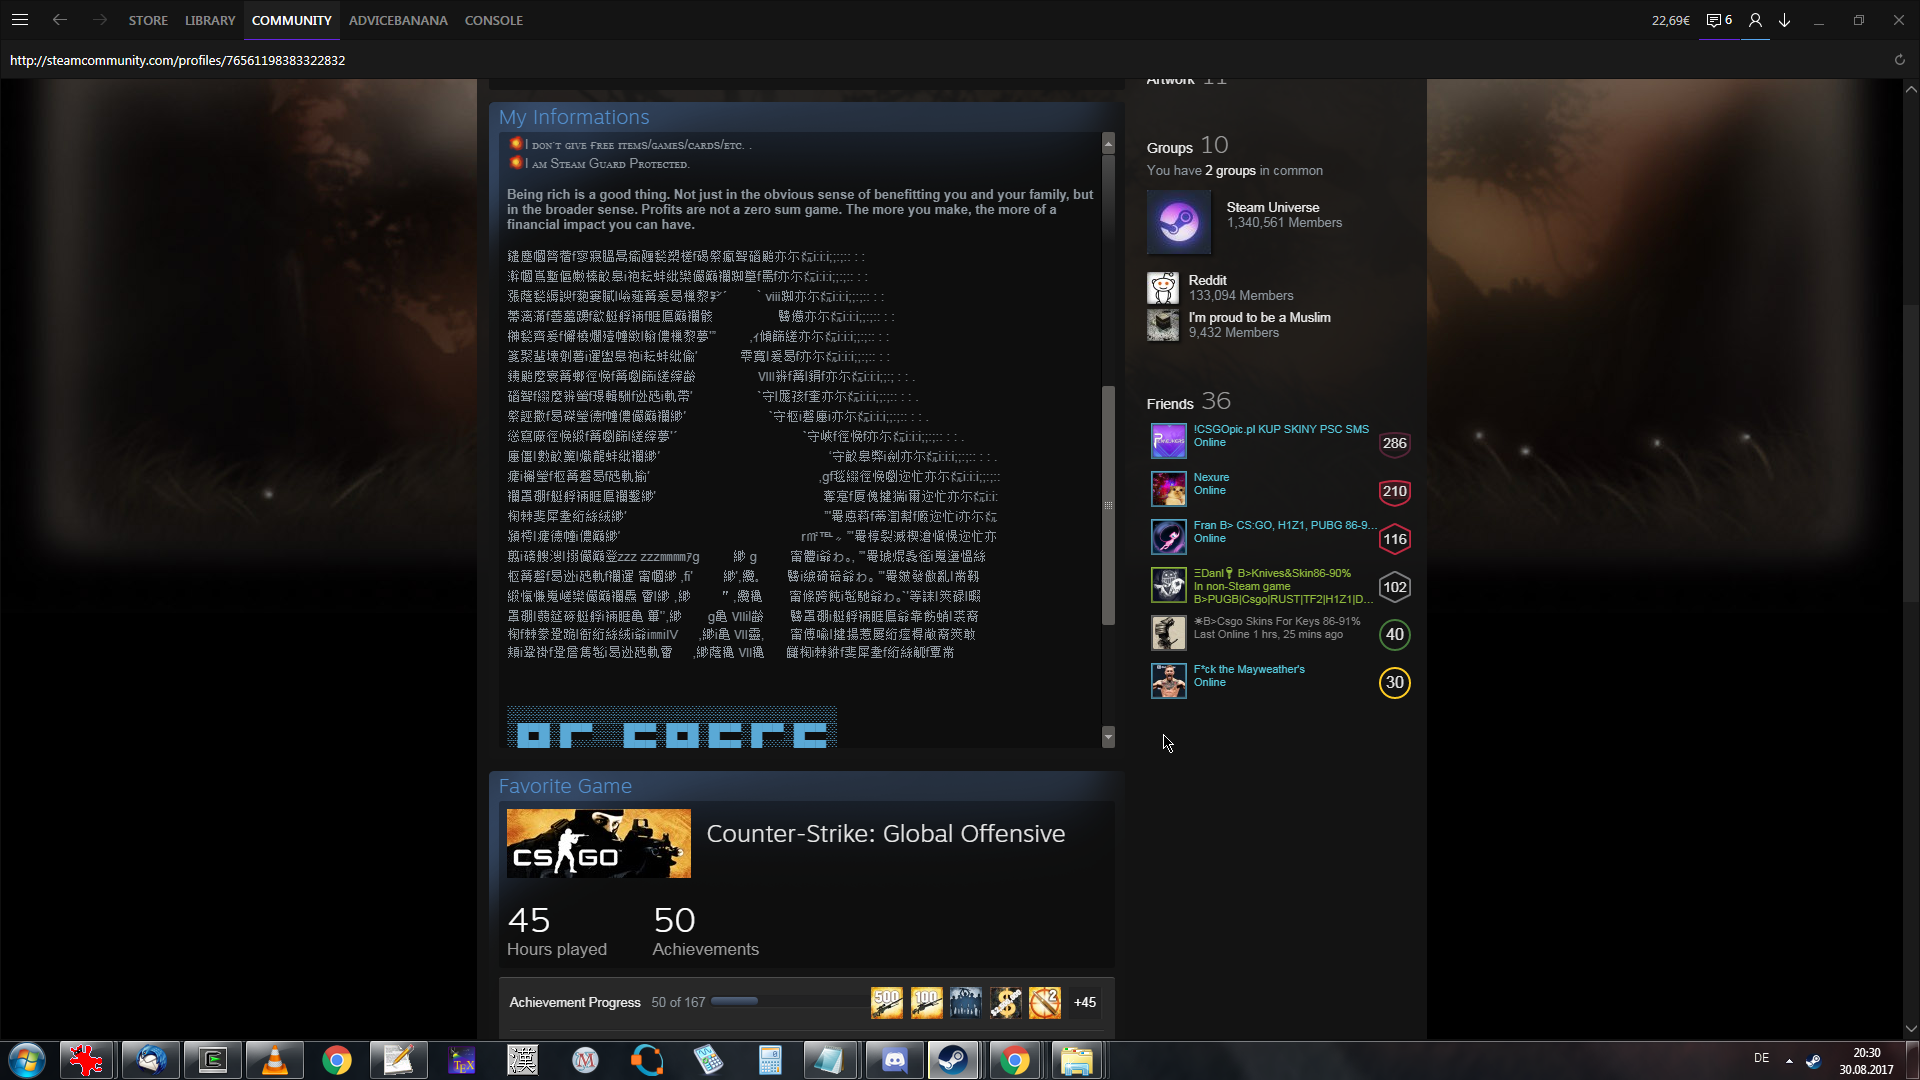Click the Achievement Progress bar
The height and width of the screenshot is (1080, 1920).
tap(735, 1001)
